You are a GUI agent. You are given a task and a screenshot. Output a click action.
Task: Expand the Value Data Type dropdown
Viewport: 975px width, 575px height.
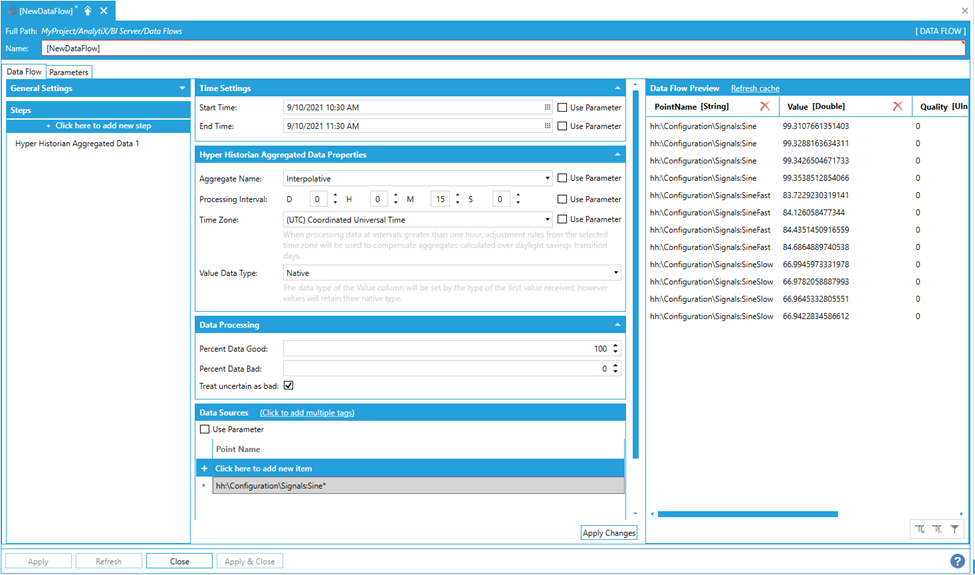pyautogui.click(x=616, y=272)
